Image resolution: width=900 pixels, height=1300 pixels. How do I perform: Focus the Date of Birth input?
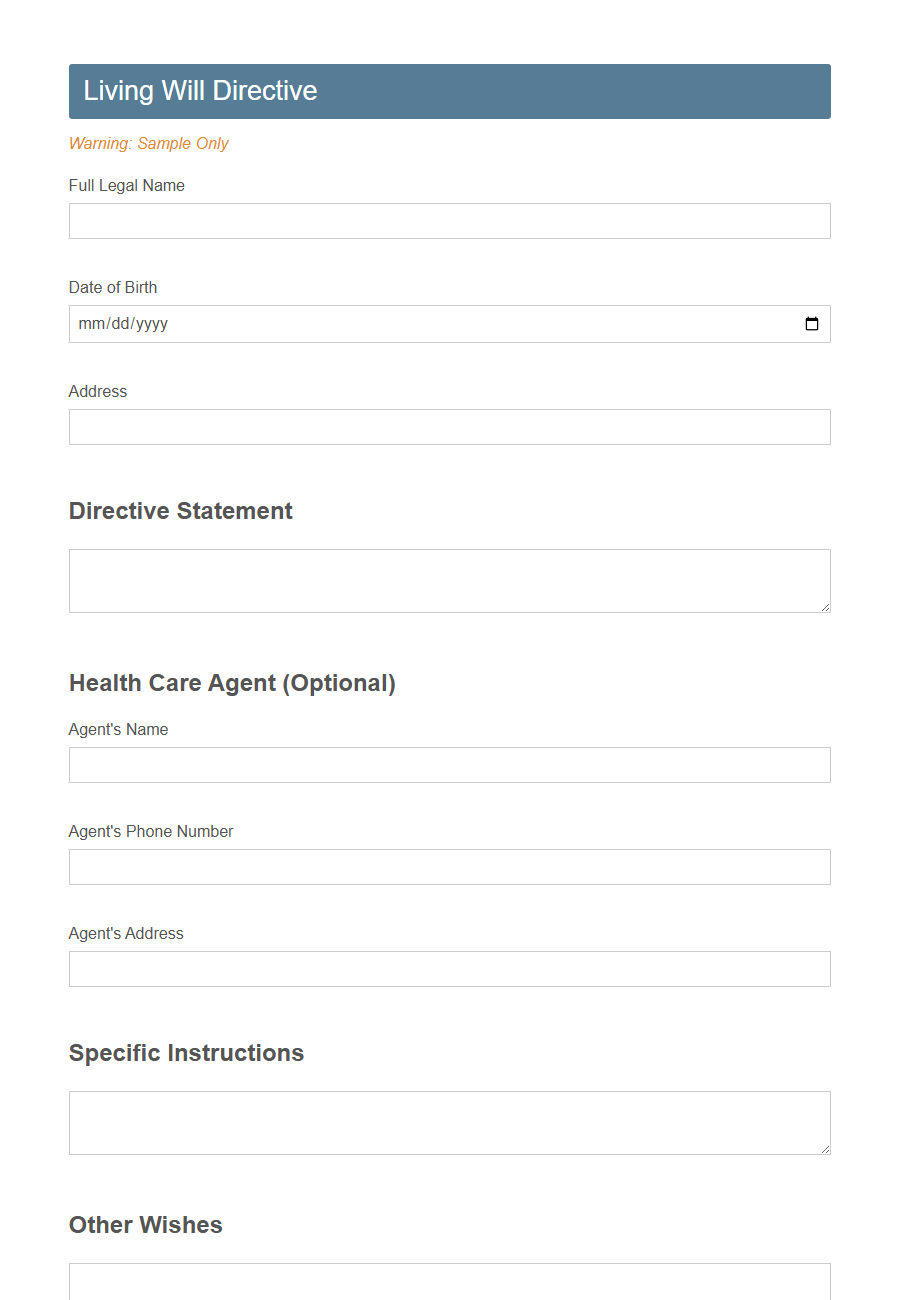coord(400,324)
